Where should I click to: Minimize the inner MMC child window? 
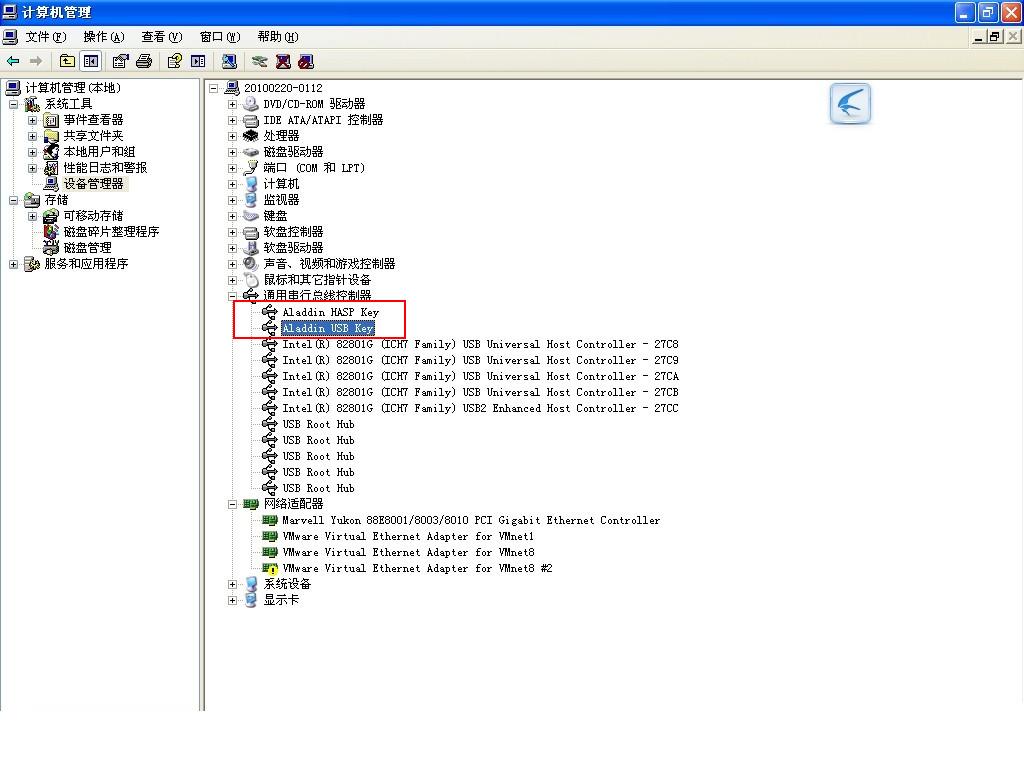coord(978,37)
